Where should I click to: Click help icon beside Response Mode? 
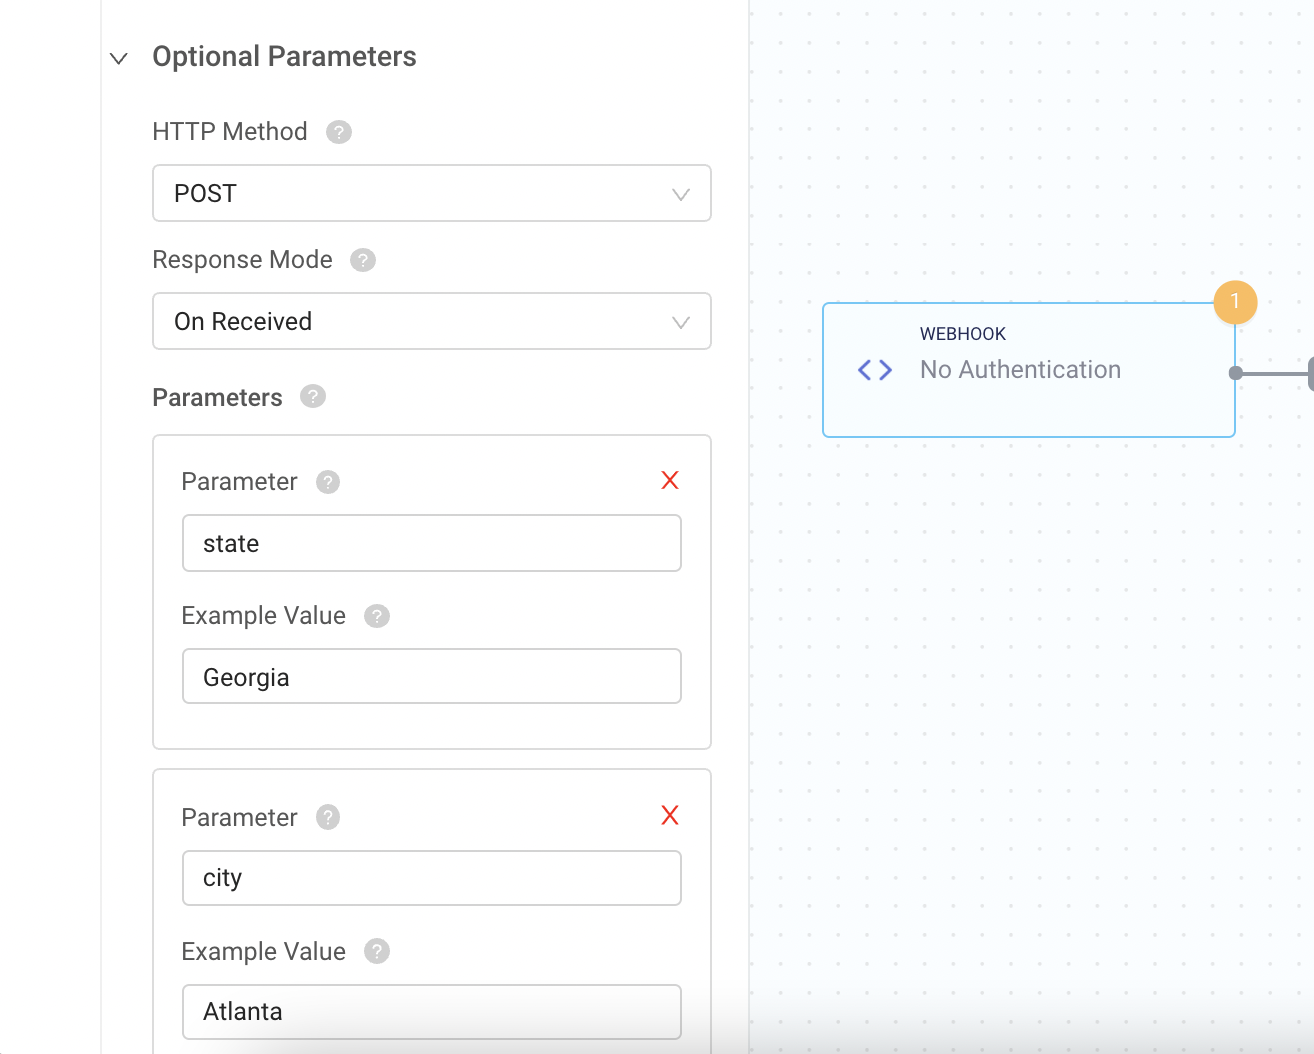click(x=363, y=260)
